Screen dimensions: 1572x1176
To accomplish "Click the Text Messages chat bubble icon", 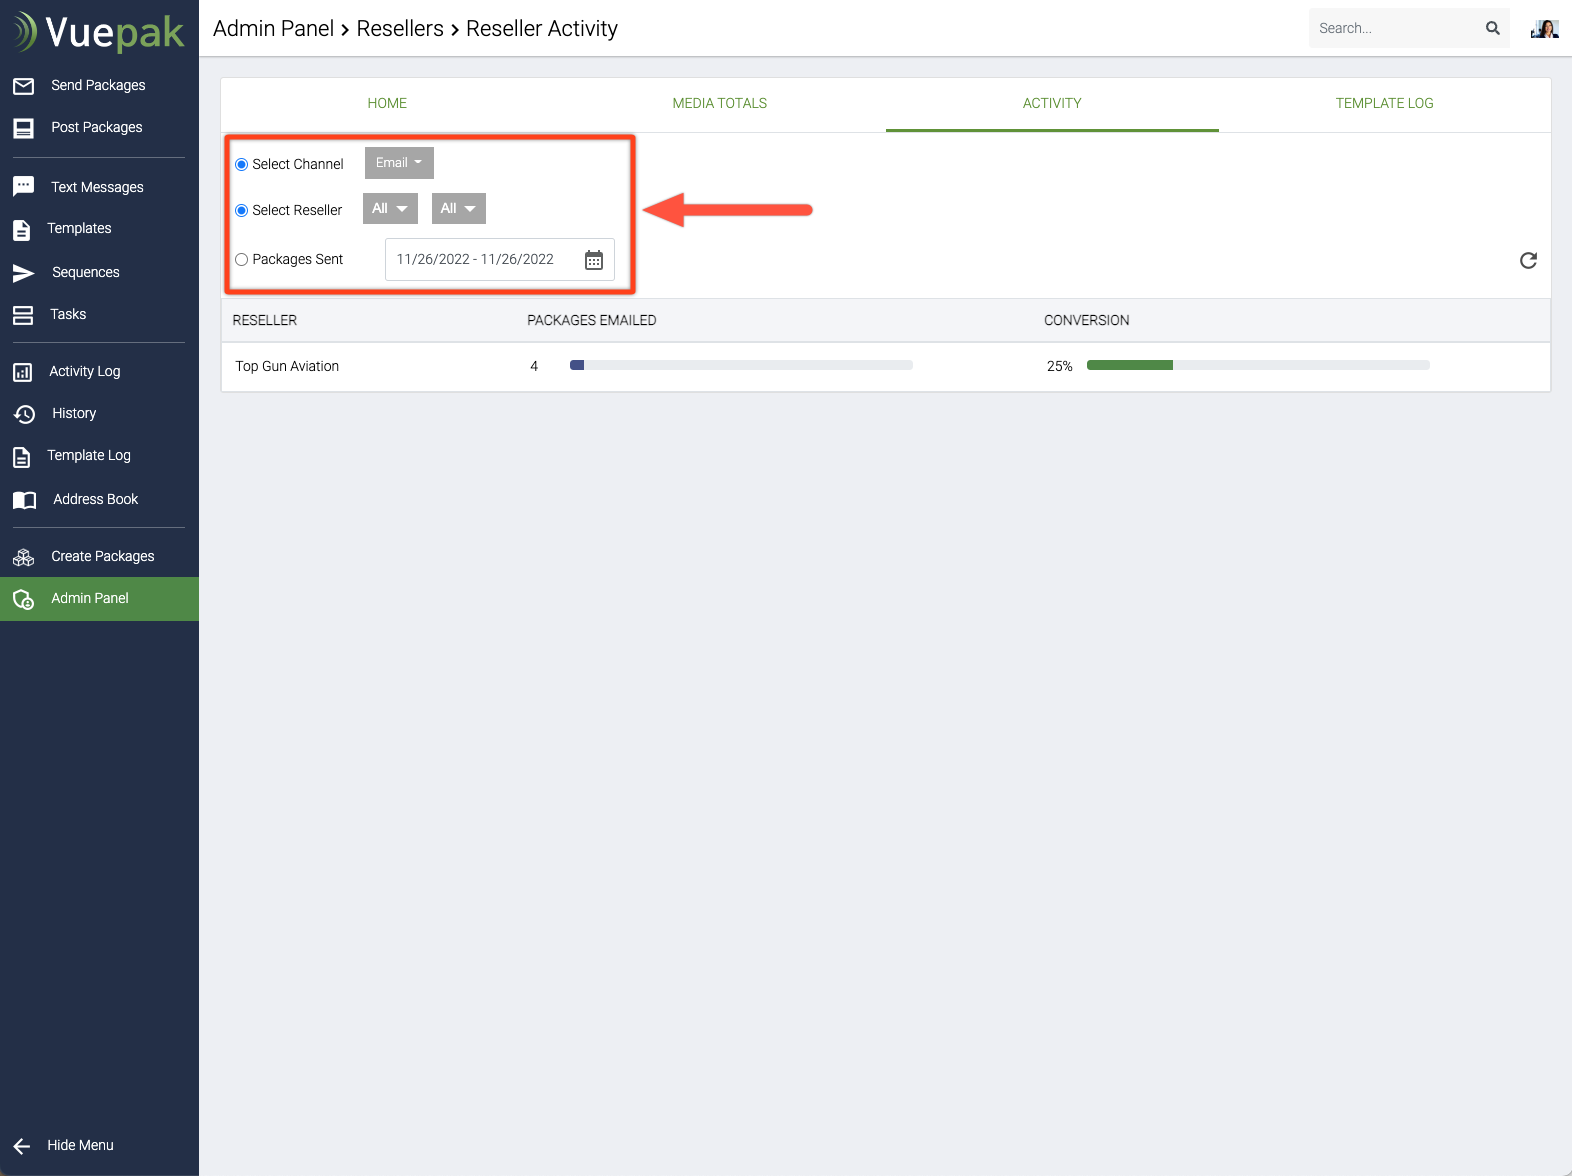I will click(x=23, y=187).
